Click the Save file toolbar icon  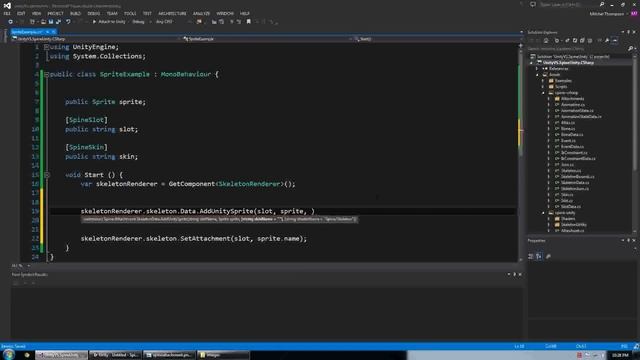click(x=51, y=22)
